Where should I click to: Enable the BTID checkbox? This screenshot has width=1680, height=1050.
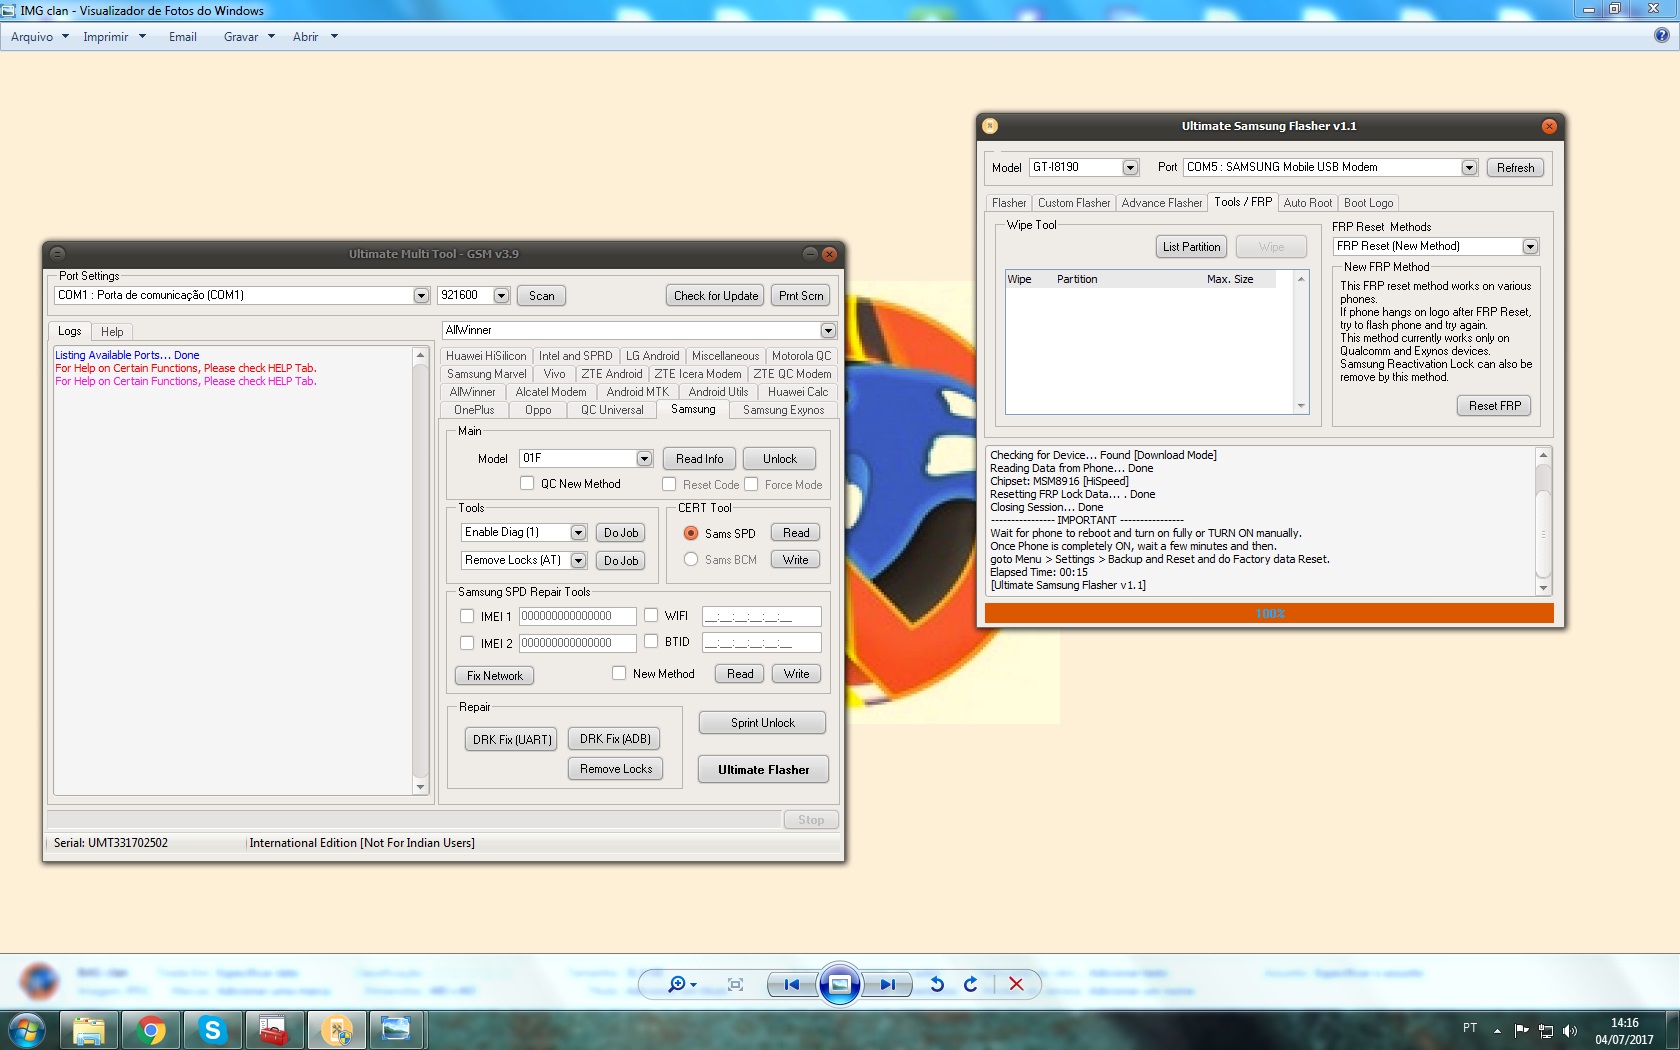click(651, 641)
